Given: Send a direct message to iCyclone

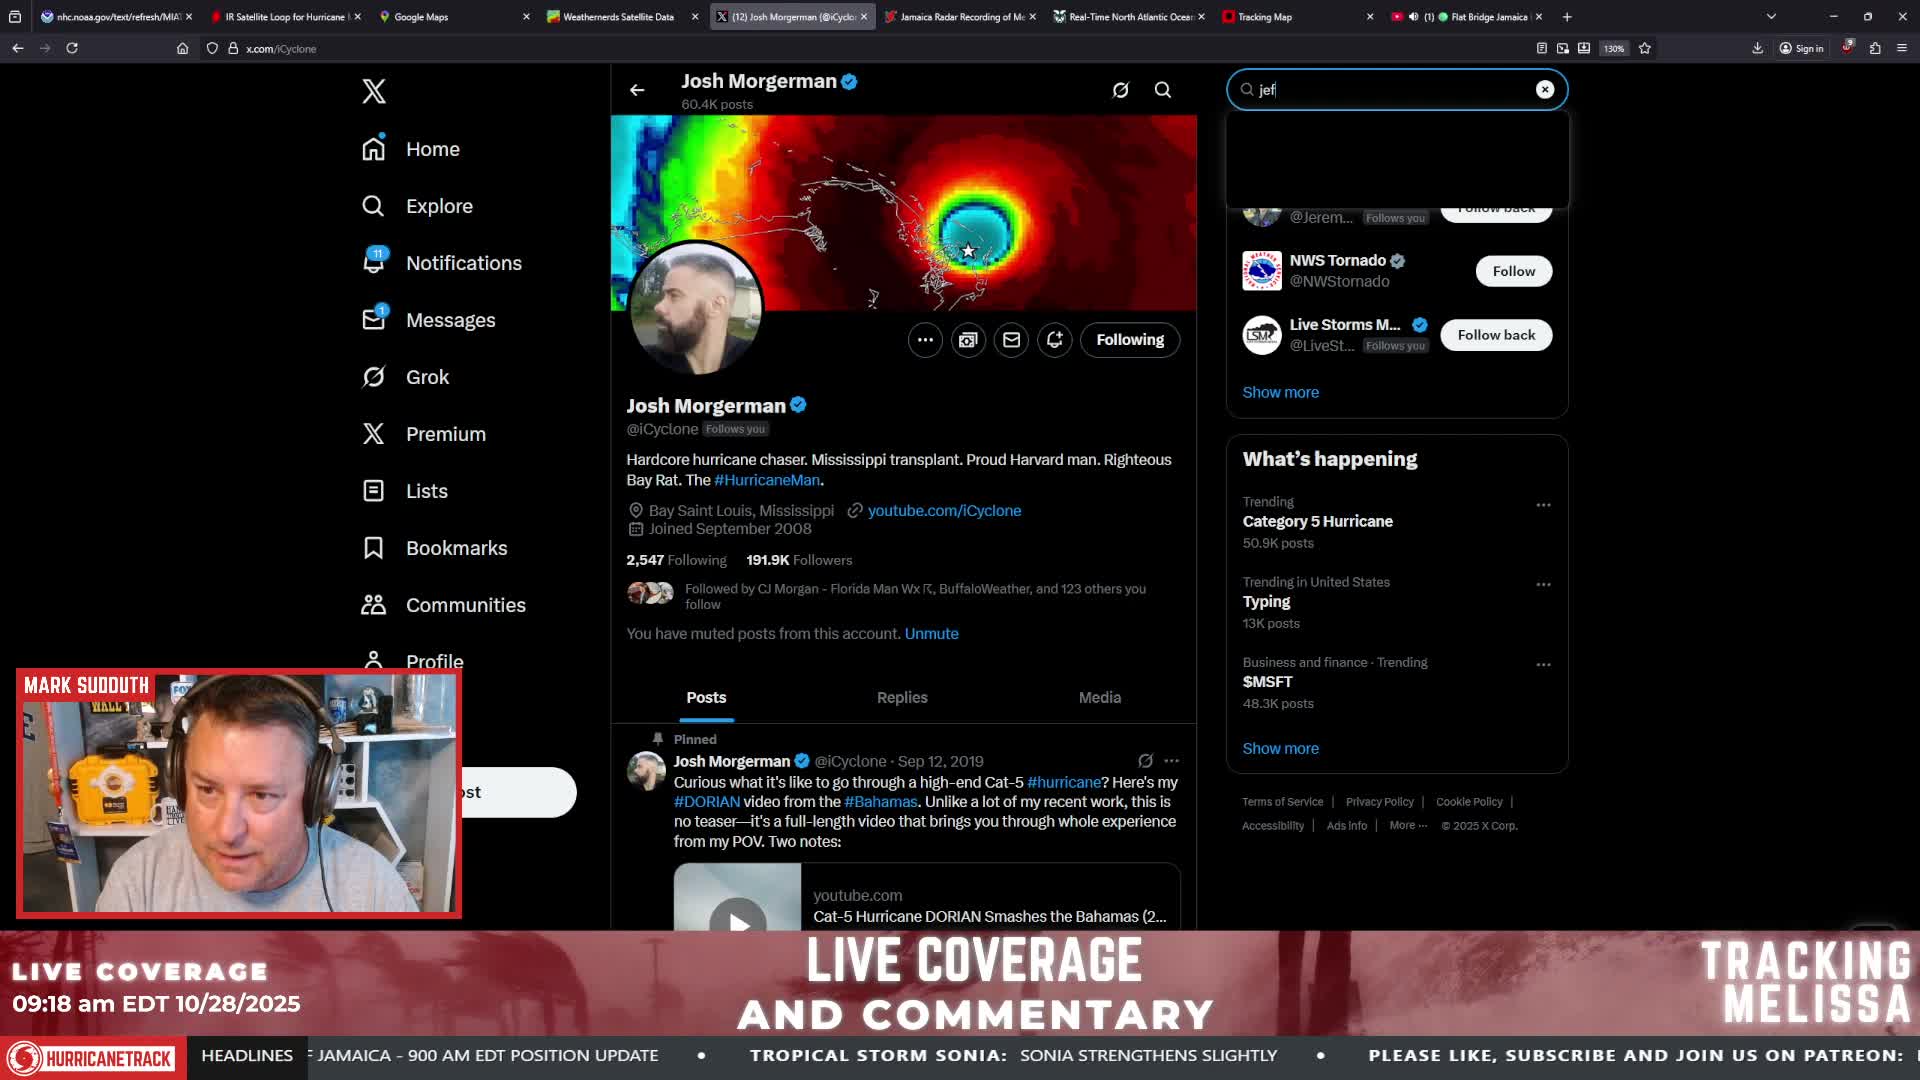Looking at the screenshot, I should pos(1011,340).
